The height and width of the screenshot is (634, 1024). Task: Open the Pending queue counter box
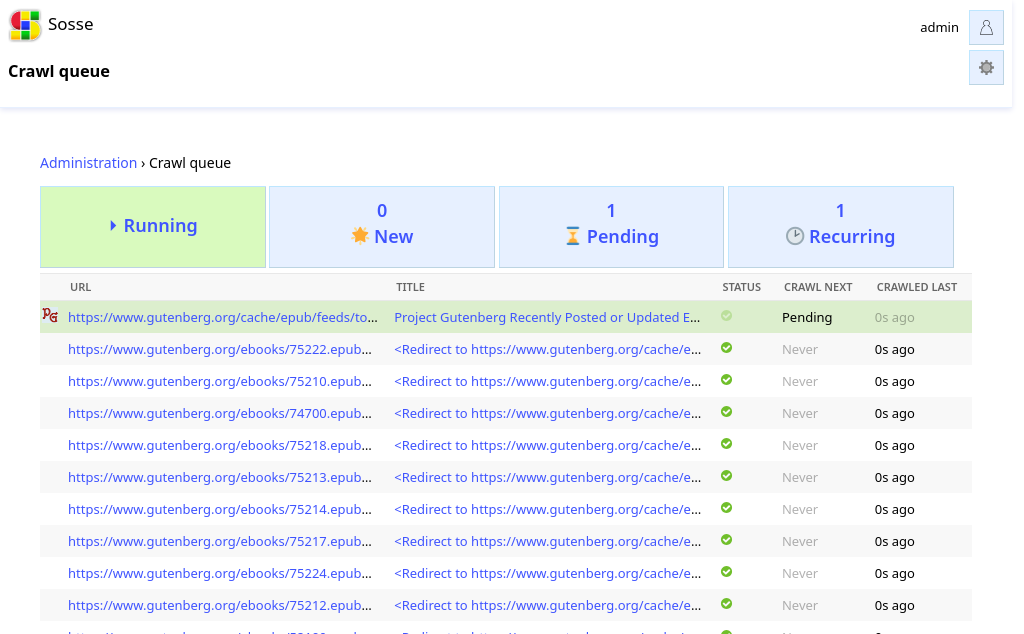point(611,227)
